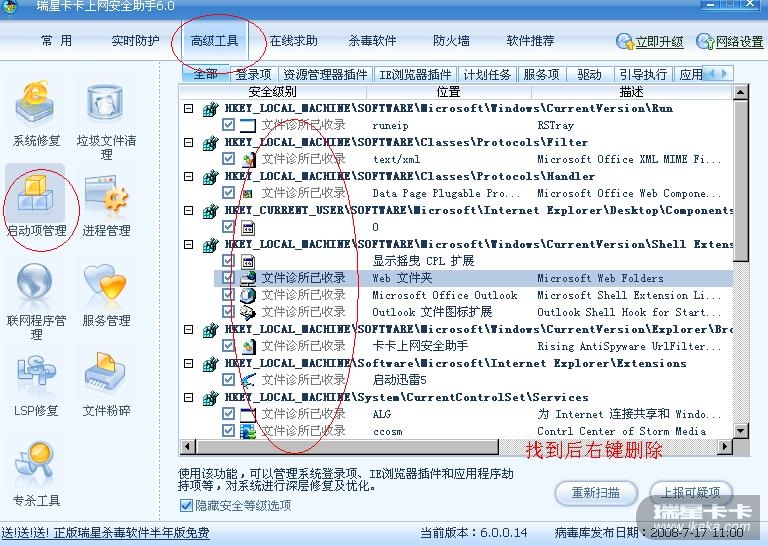Uncheck 启动迅雷5 entry checkbox
This screenshot has width=768, height=546.
228,380
